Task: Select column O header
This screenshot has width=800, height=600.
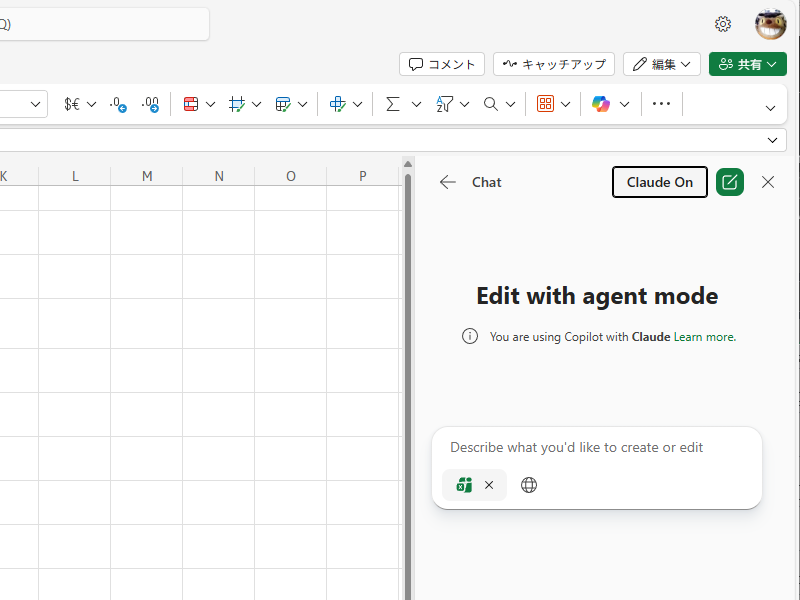Action: (291, 177)
